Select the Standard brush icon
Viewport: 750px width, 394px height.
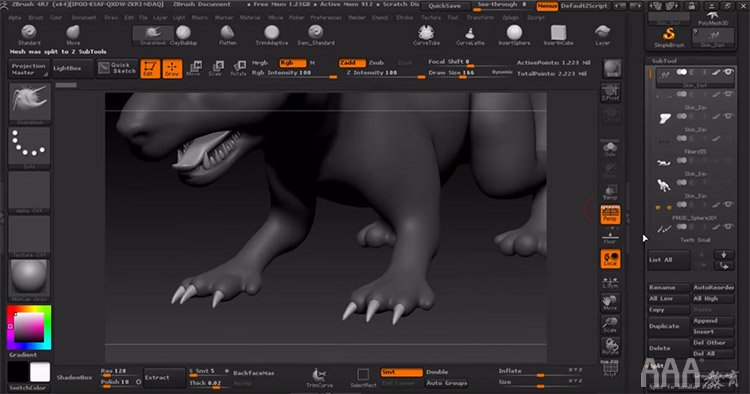(x=29, y=34)
